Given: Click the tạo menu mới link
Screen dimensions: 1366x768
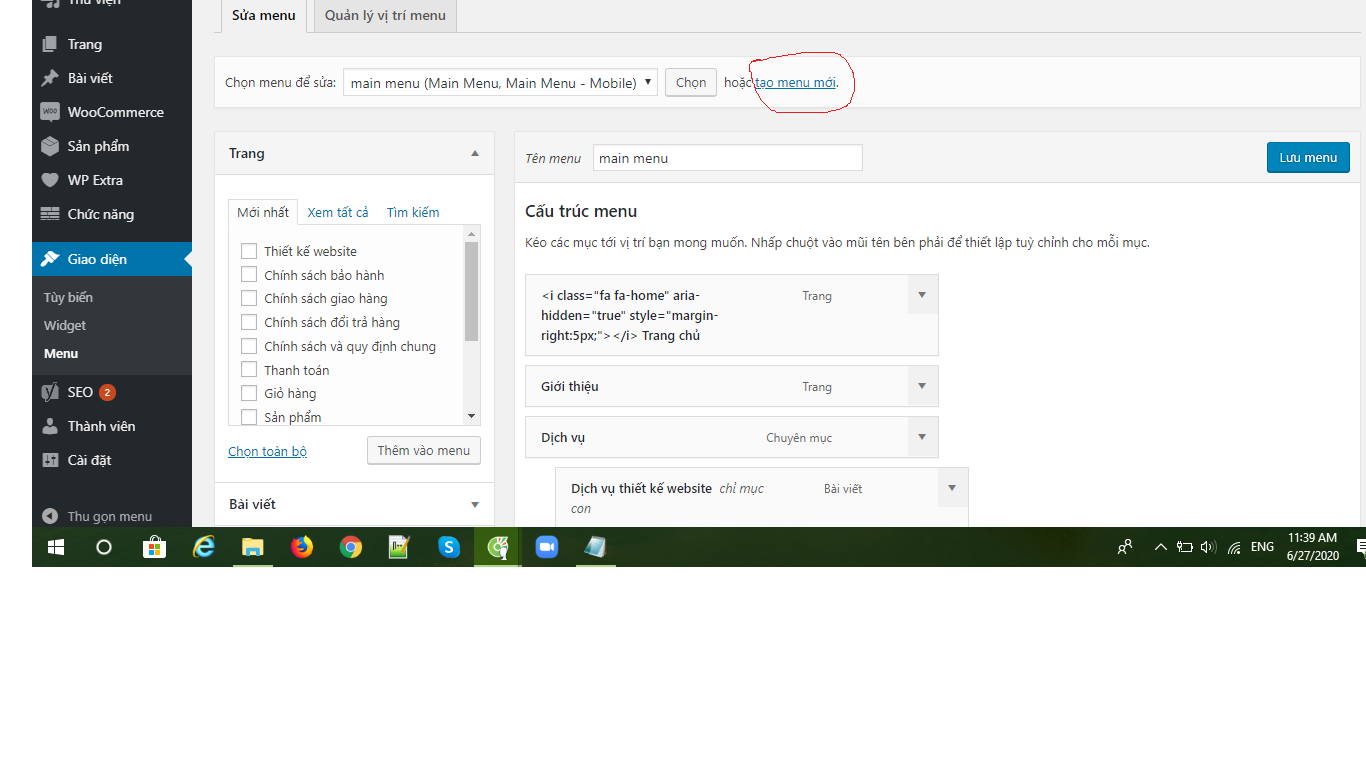Looking at the screenshot, I should pyautogui.click(x=796, y=83).
